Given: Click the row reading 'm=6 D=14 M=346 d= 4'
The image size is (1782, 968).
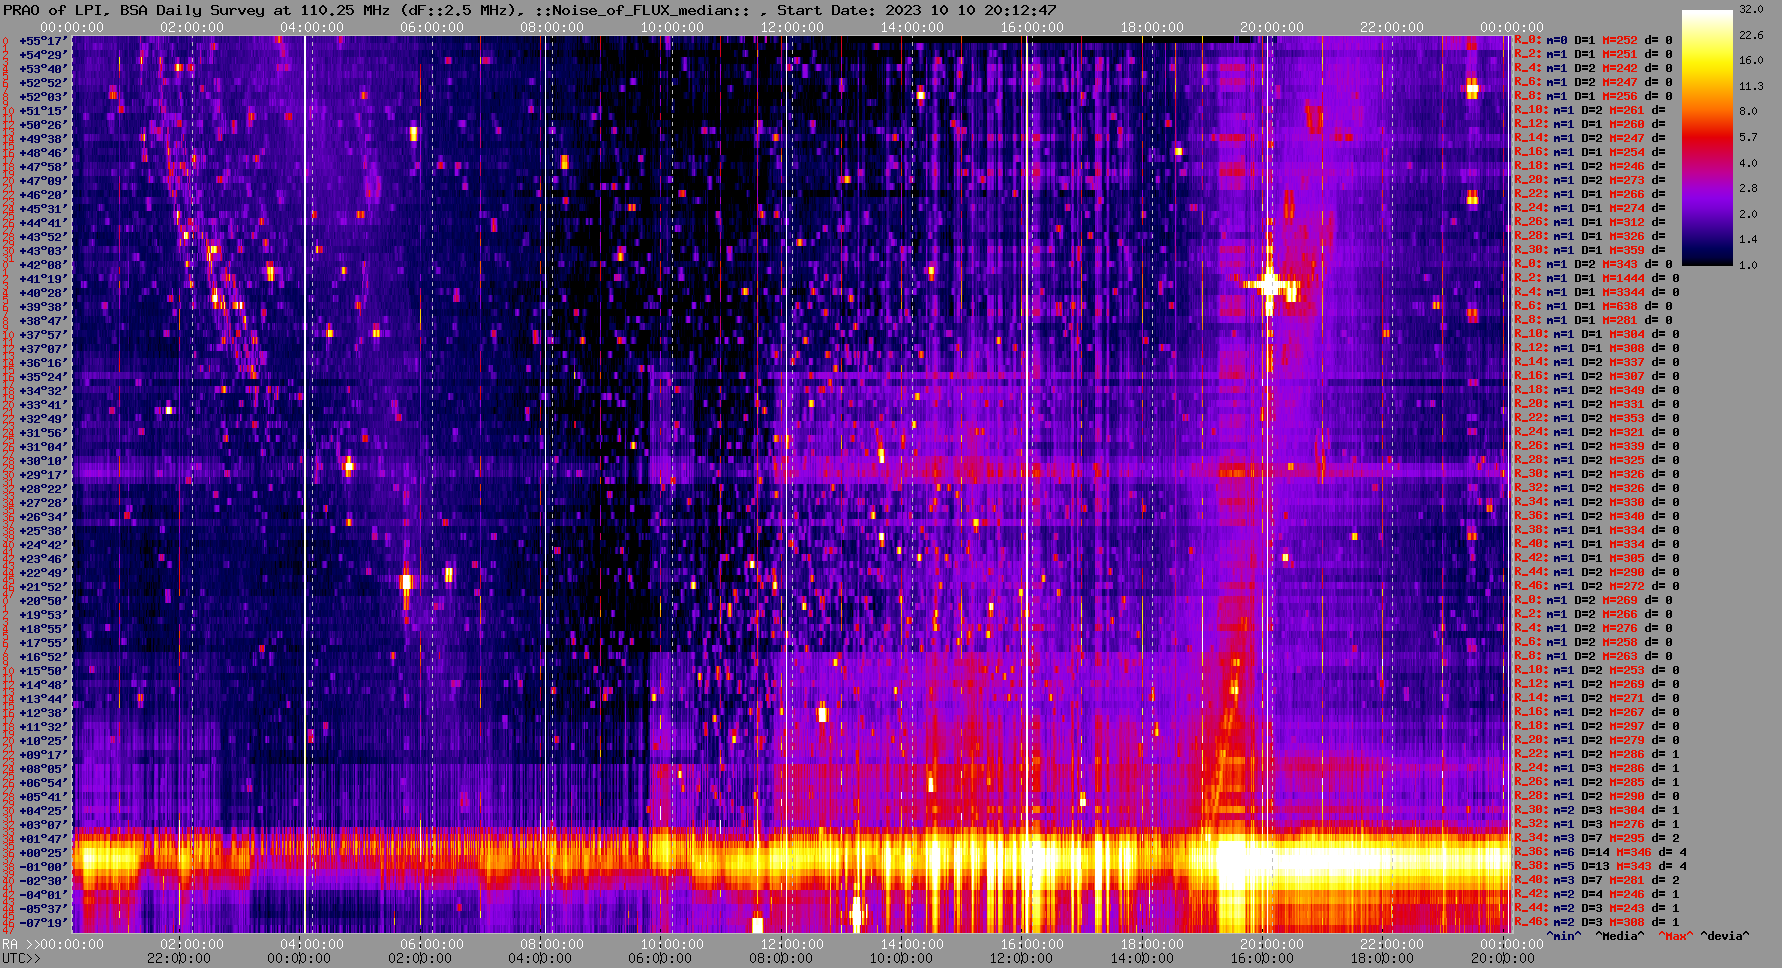Looking at the screenshot, I should click(x=1600, y=853).
